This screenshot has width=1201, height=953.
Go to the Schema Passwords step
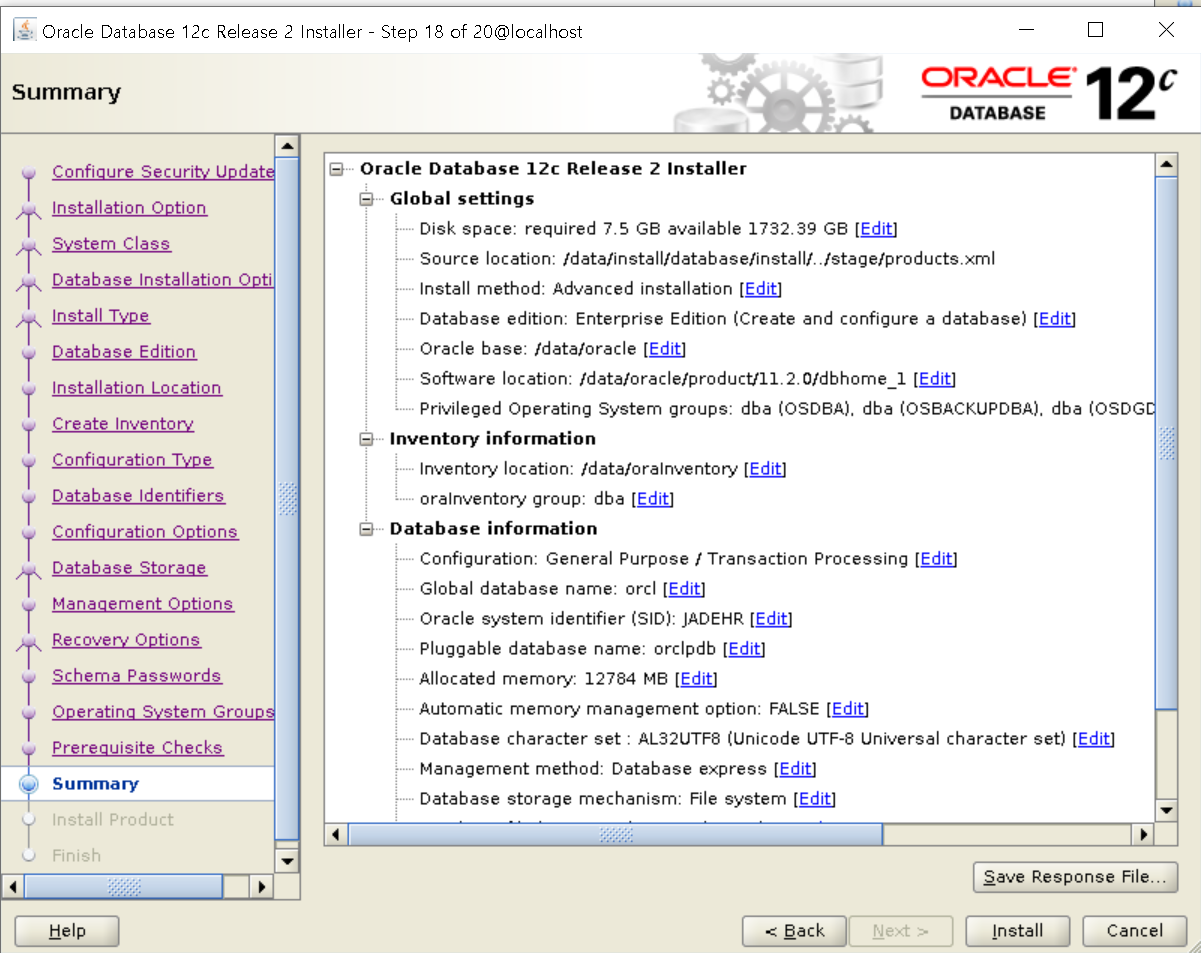pos(137,676)
